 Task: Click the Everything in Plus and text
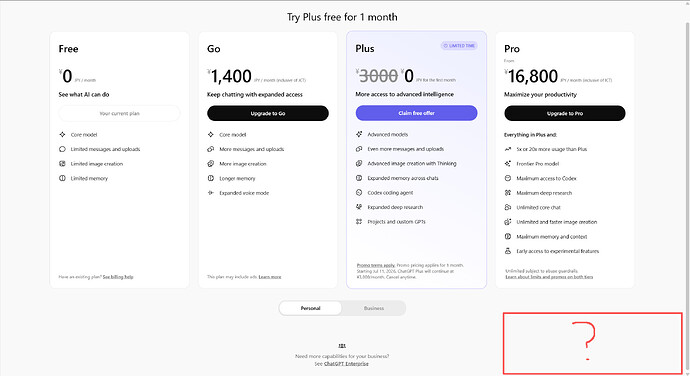tap(530, 135)
